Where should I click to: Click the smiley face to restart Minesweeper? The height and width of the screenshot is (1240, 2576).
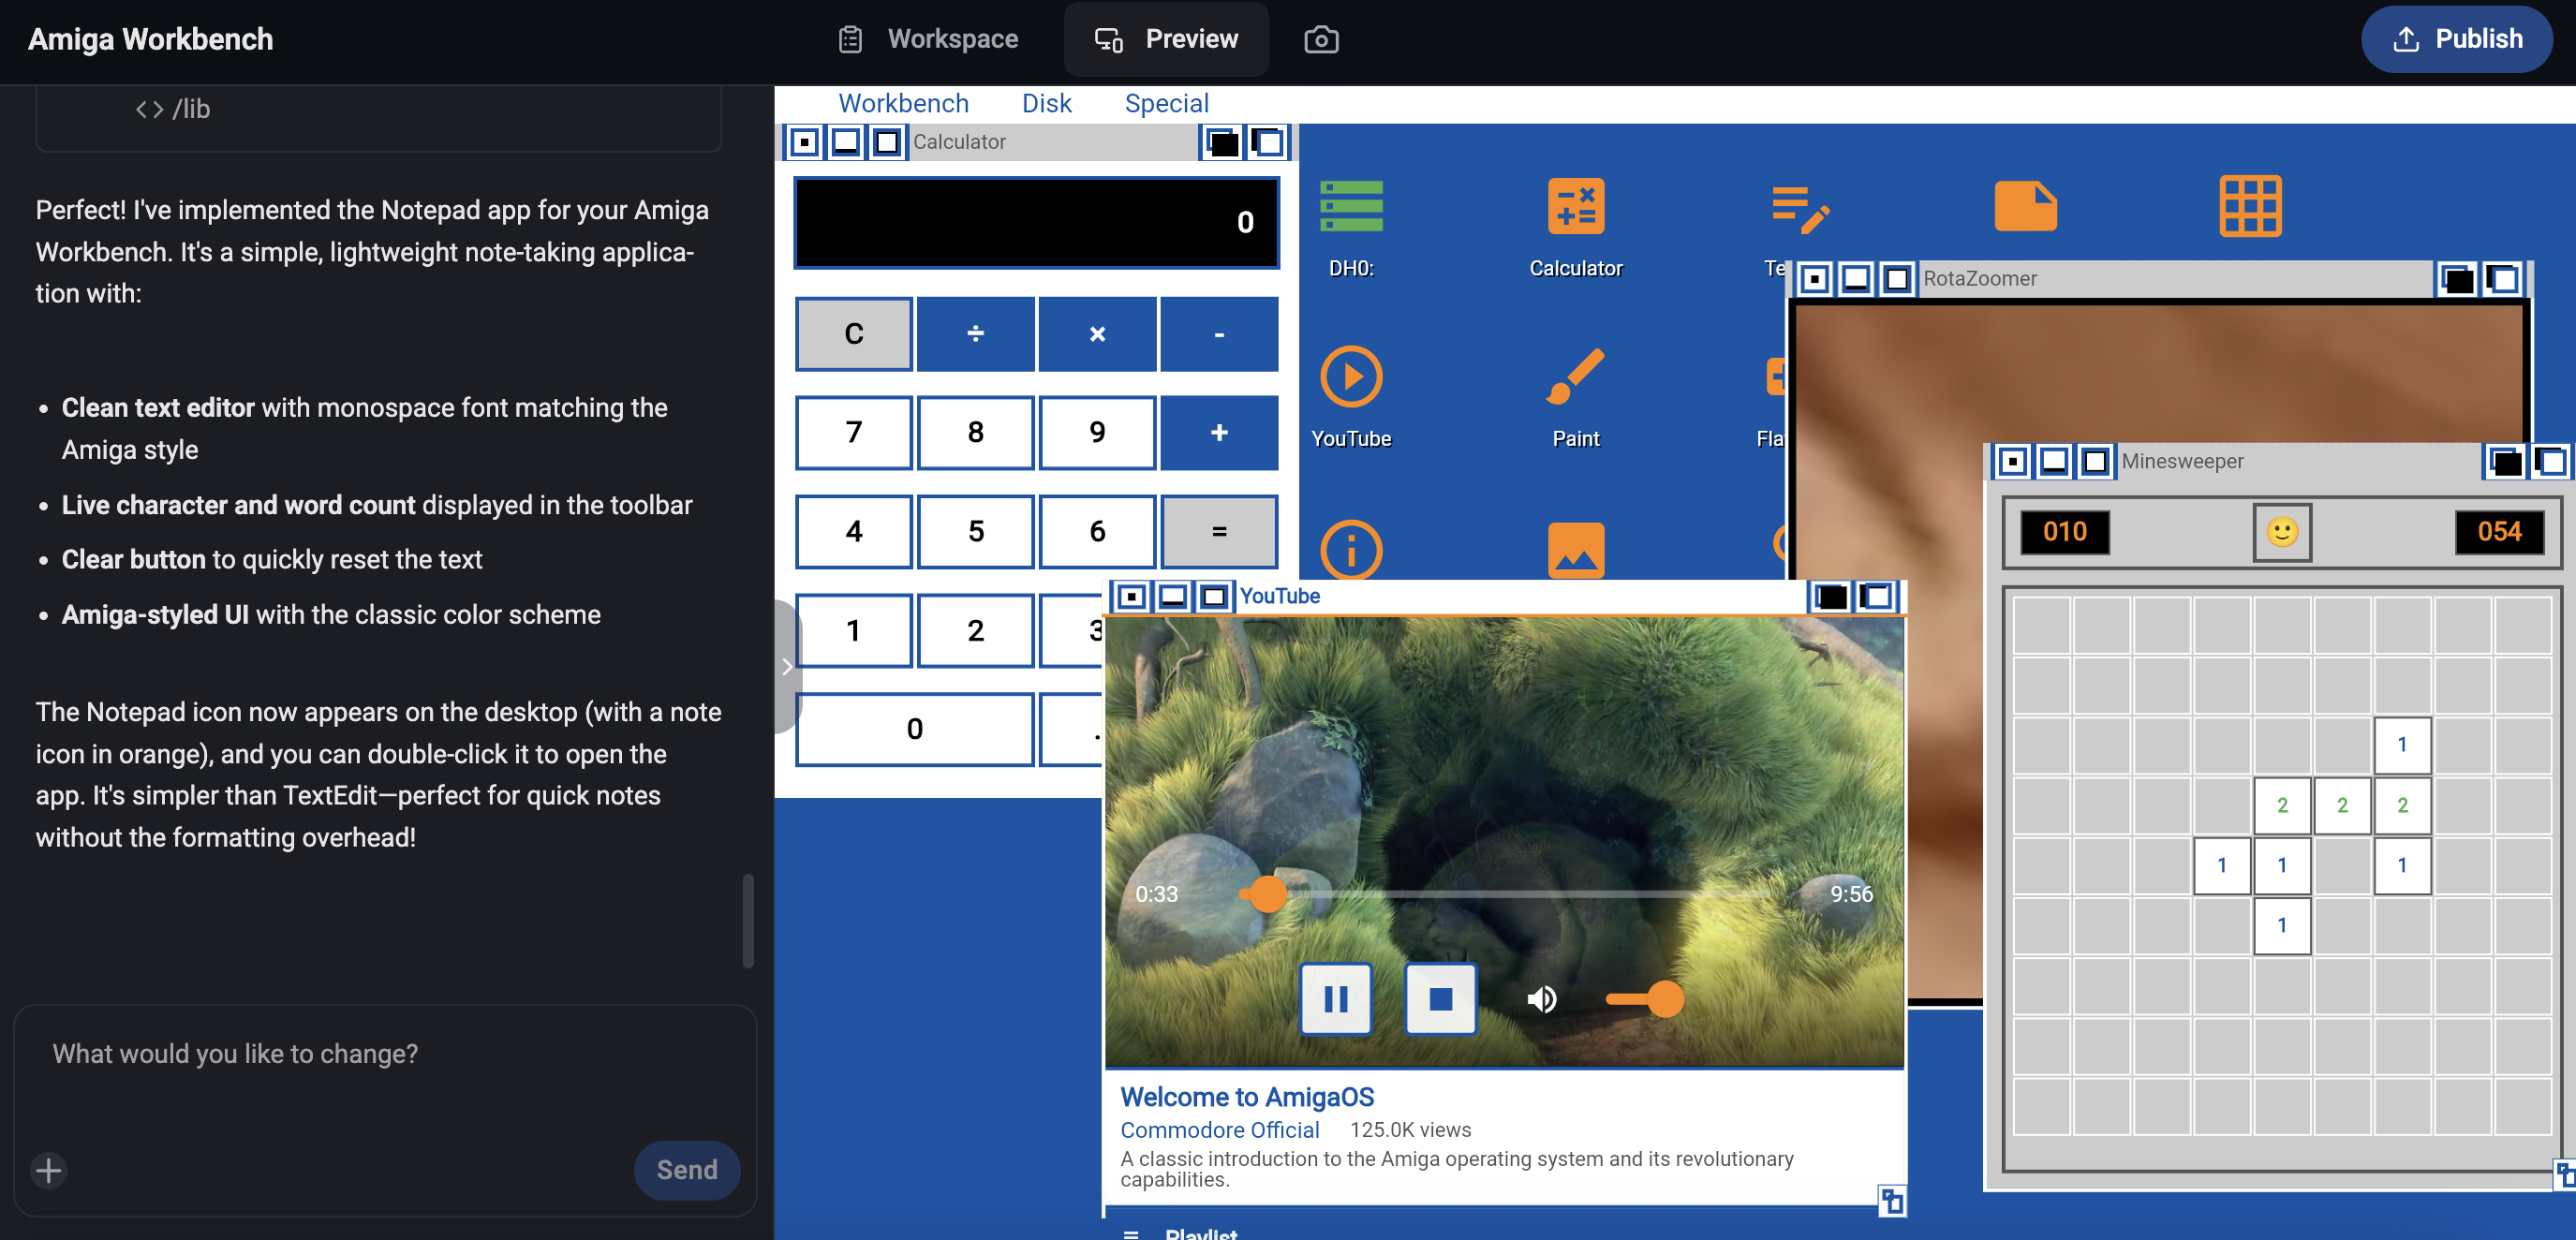[x=2283, y=531]
